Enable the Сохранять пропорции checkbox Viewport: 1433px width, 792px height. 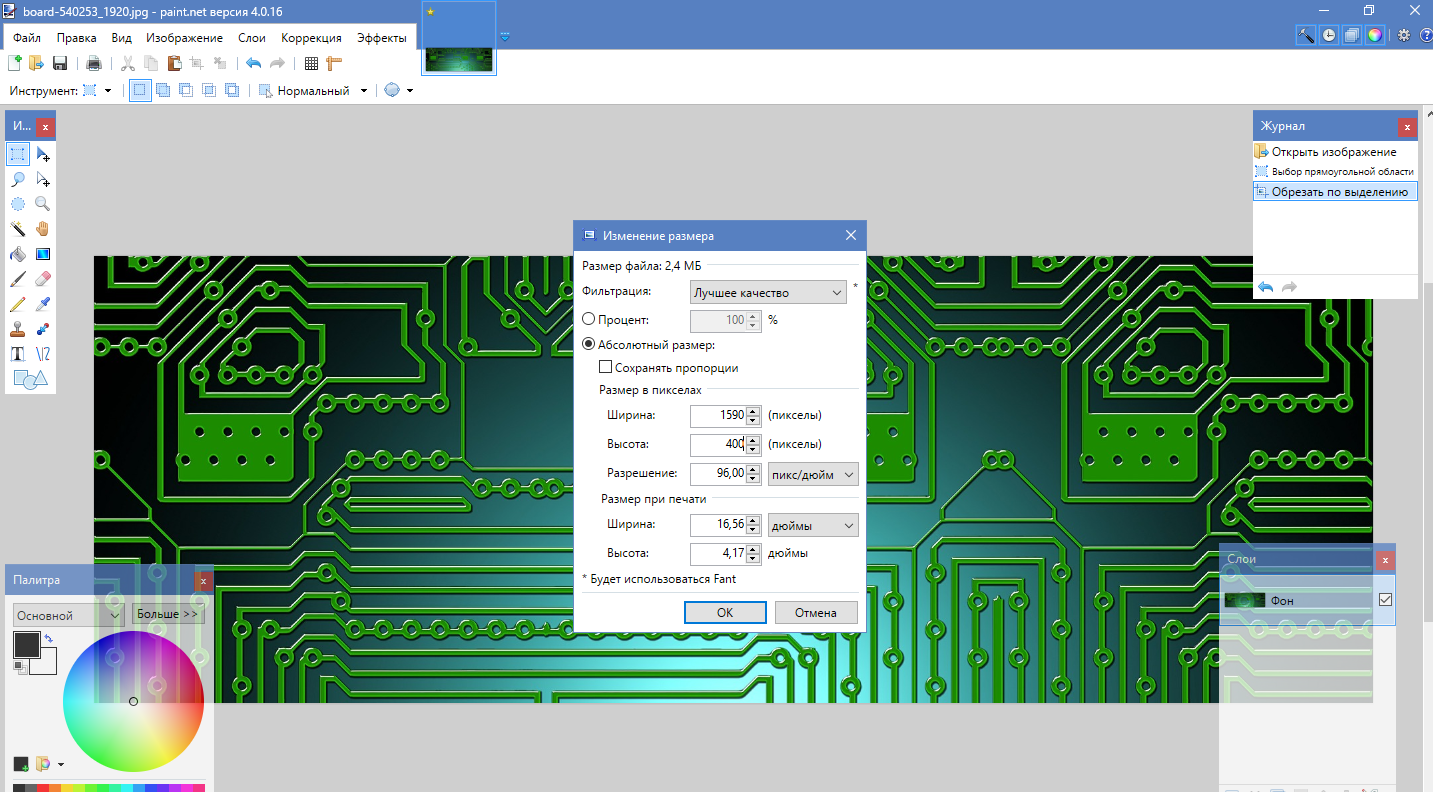coord(605,368)
